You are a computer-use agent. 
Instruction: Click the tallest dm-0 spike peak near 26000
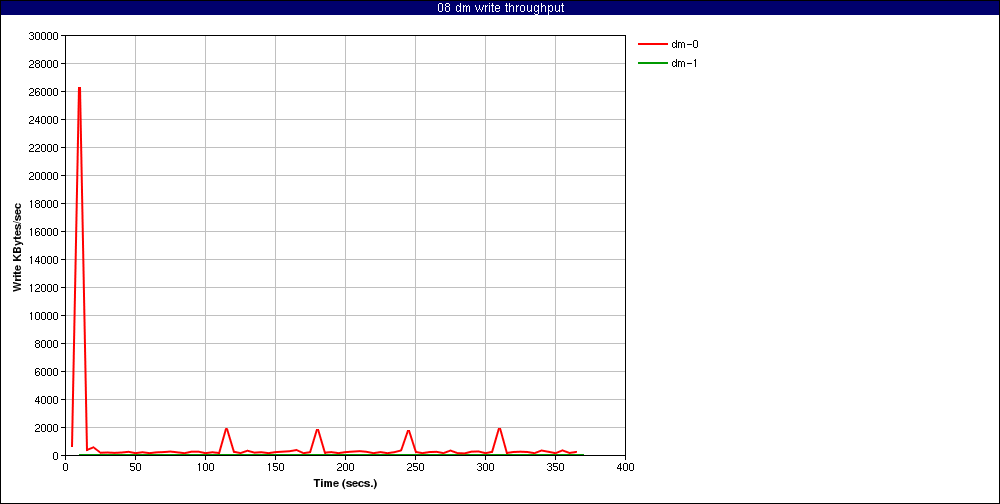tap(79, 88)
